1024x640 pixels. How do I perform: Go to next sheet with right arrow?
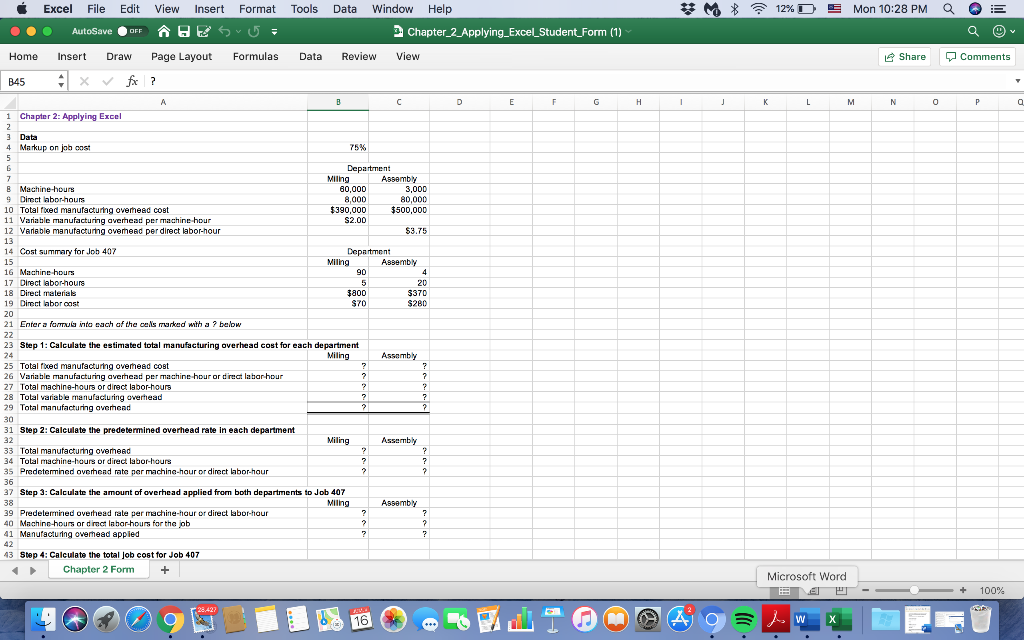click(33, 570)
